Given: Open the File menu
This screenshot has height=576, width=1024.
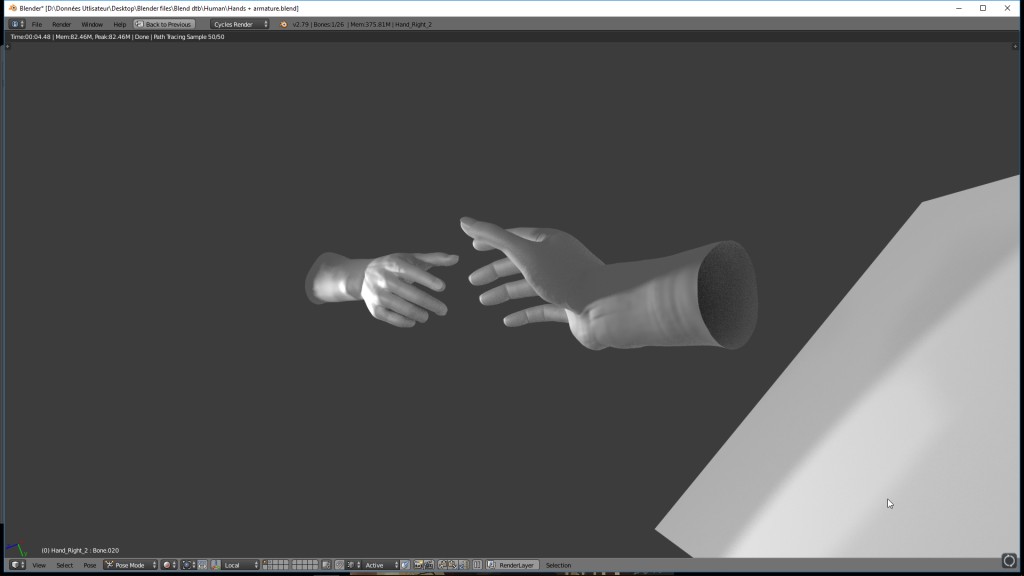Looking at the screenshot, I should tap(37, 24).
